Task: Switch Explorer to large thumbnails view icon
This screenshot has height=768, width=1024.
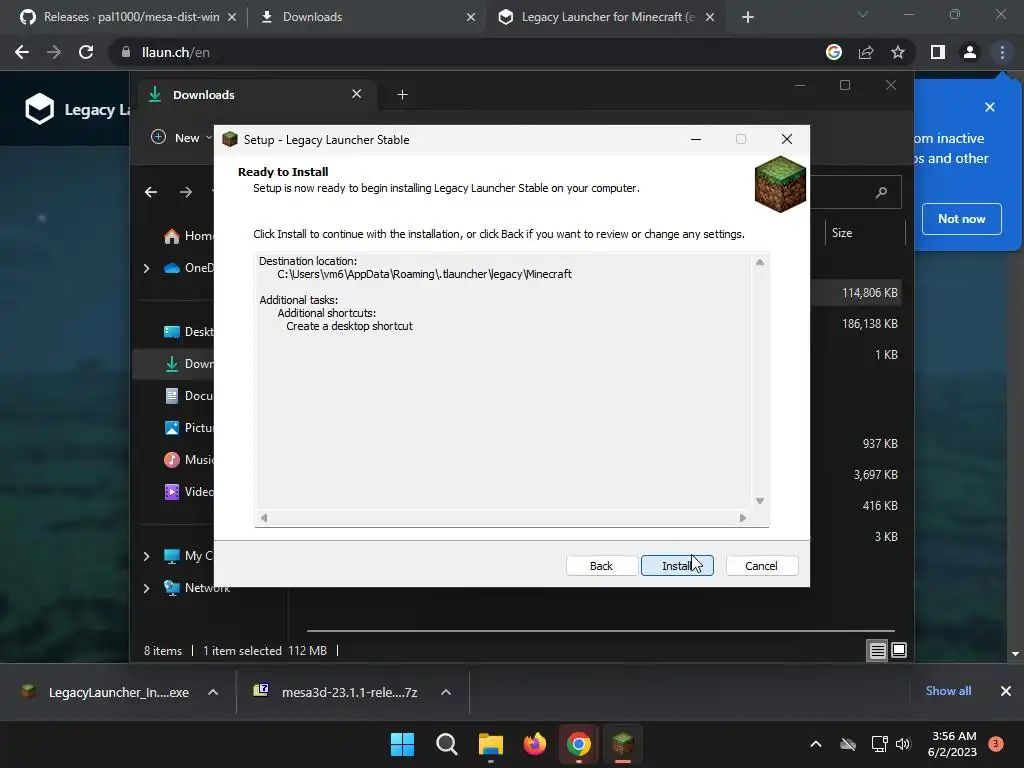Action: 899,650
